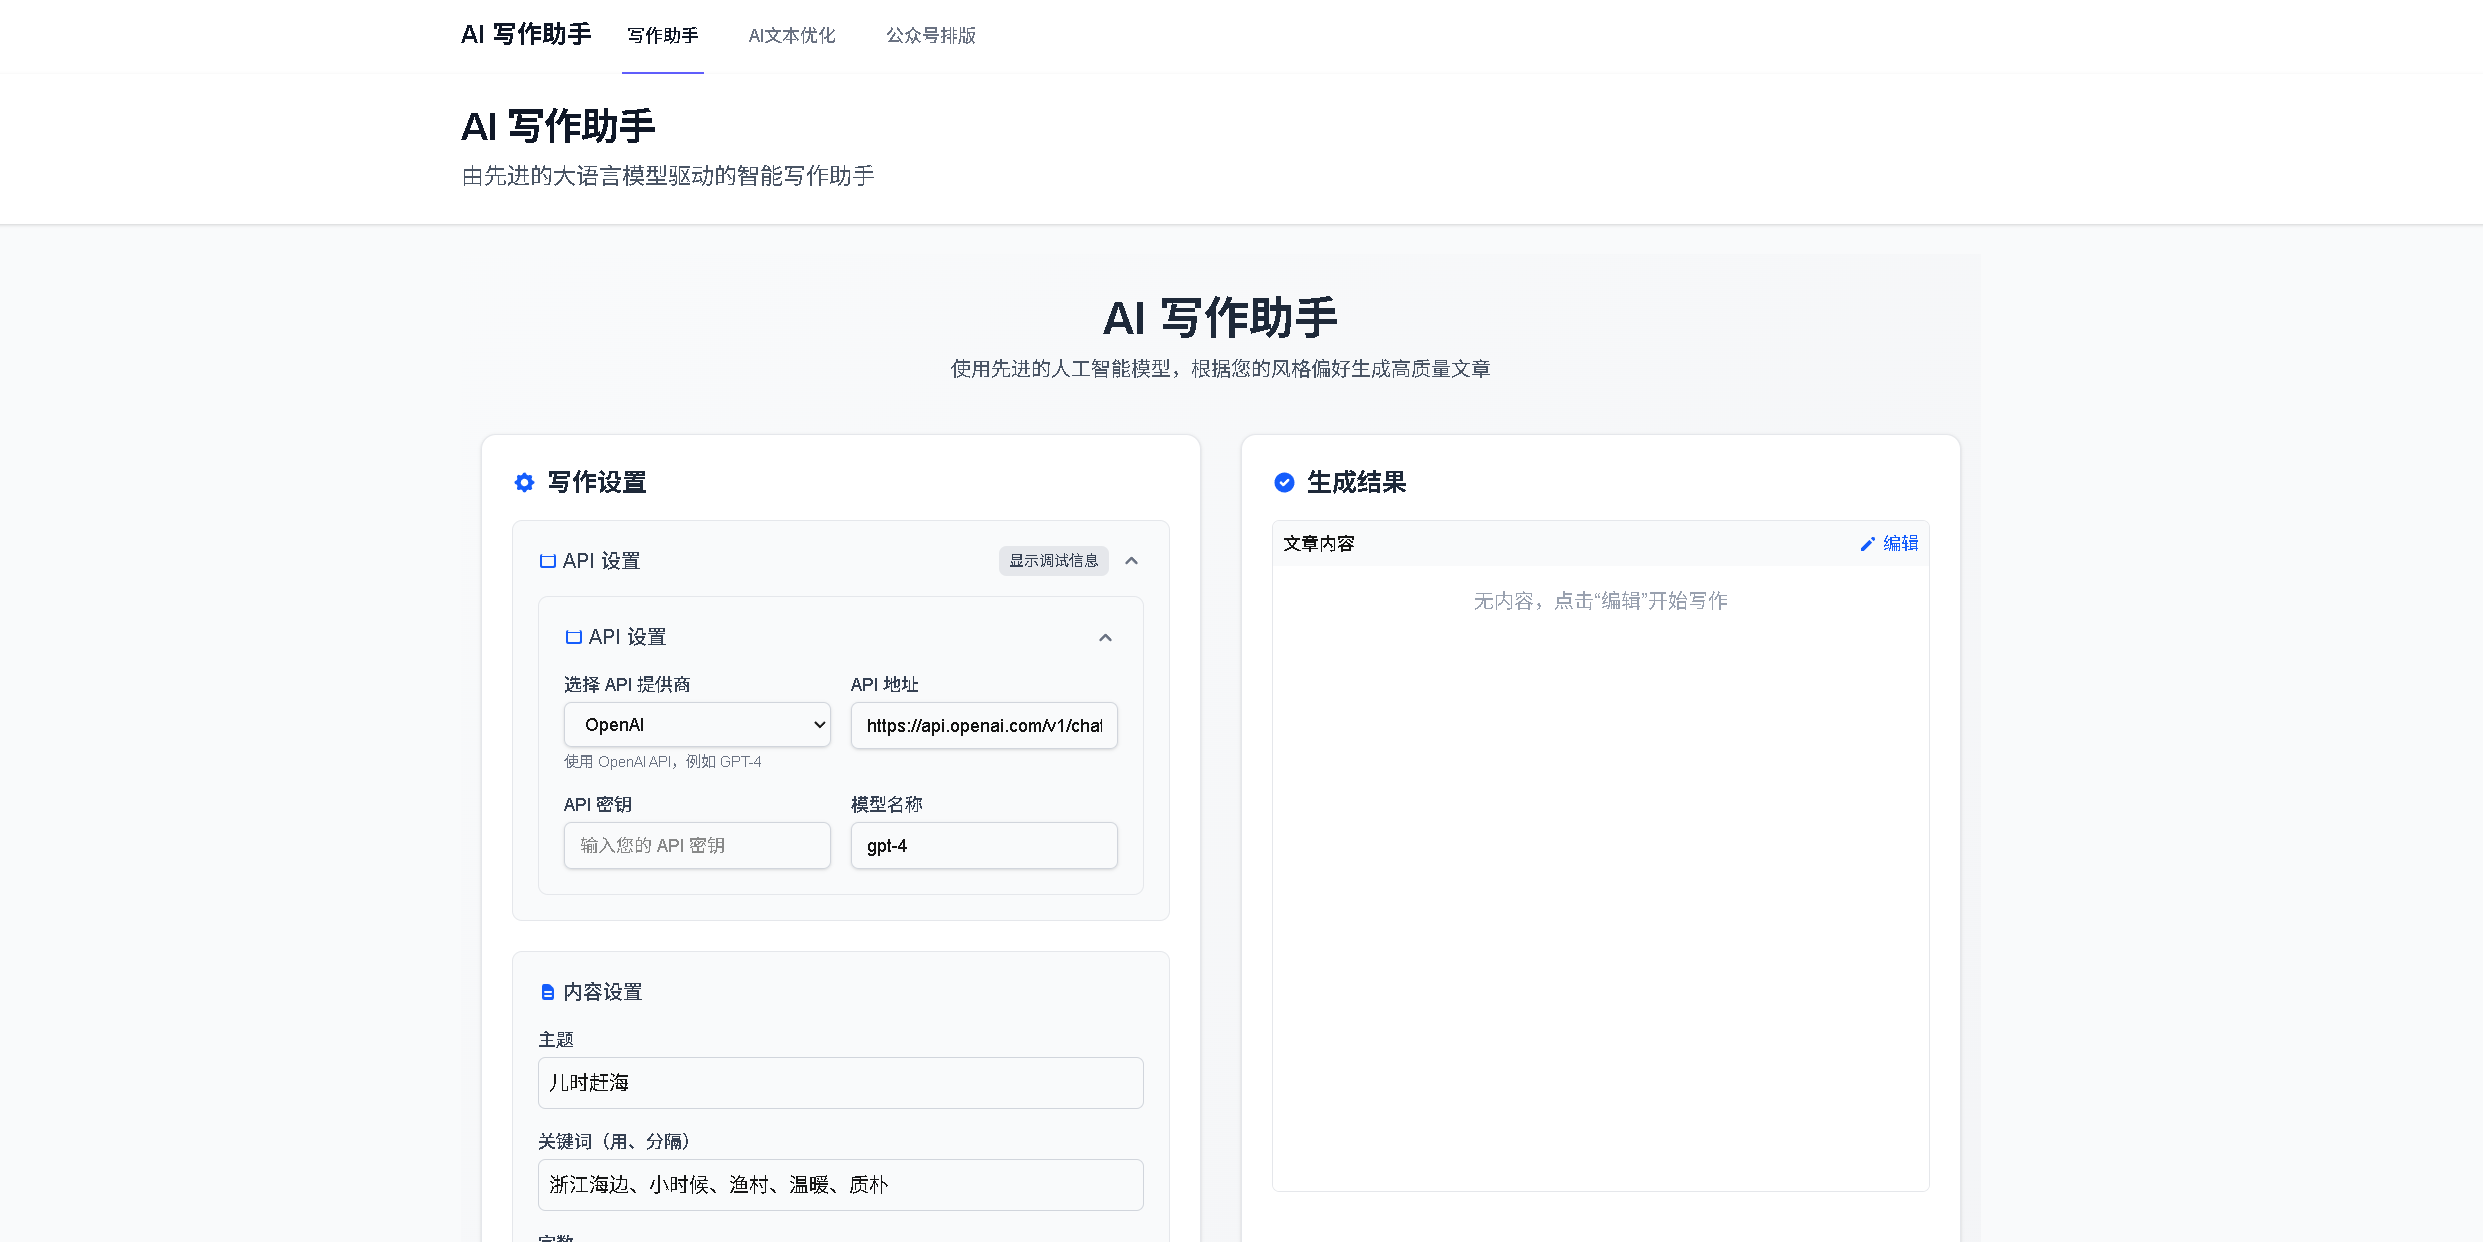Toggle 显示调试信息 debug info button
2483x1242 pixels.
click(x=1053, y=561)
